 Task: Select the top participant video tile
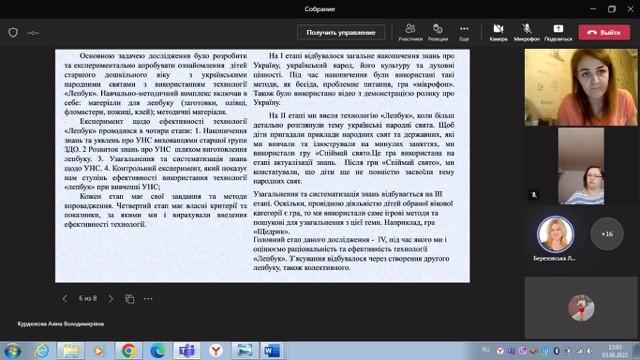coord(581,87)
